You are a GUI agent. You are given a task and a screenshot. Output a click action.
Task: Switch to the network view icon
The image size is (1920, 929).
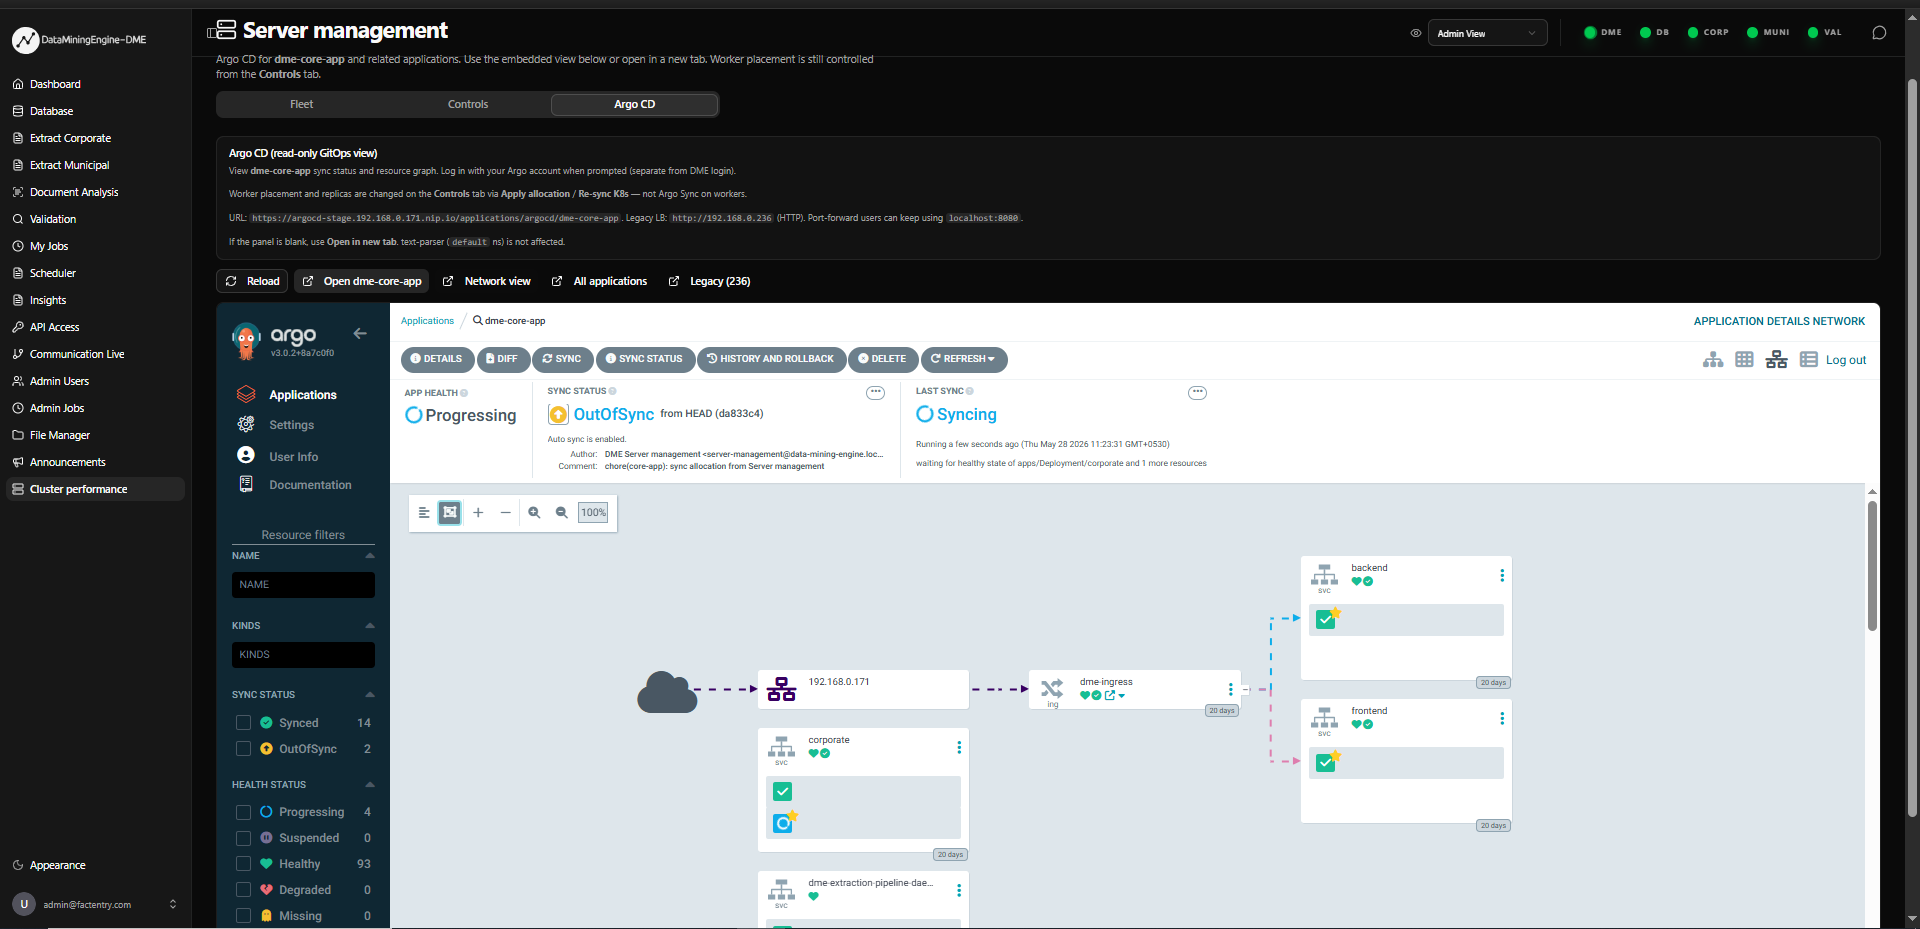pyautogui.click(x=1776, y=360)
